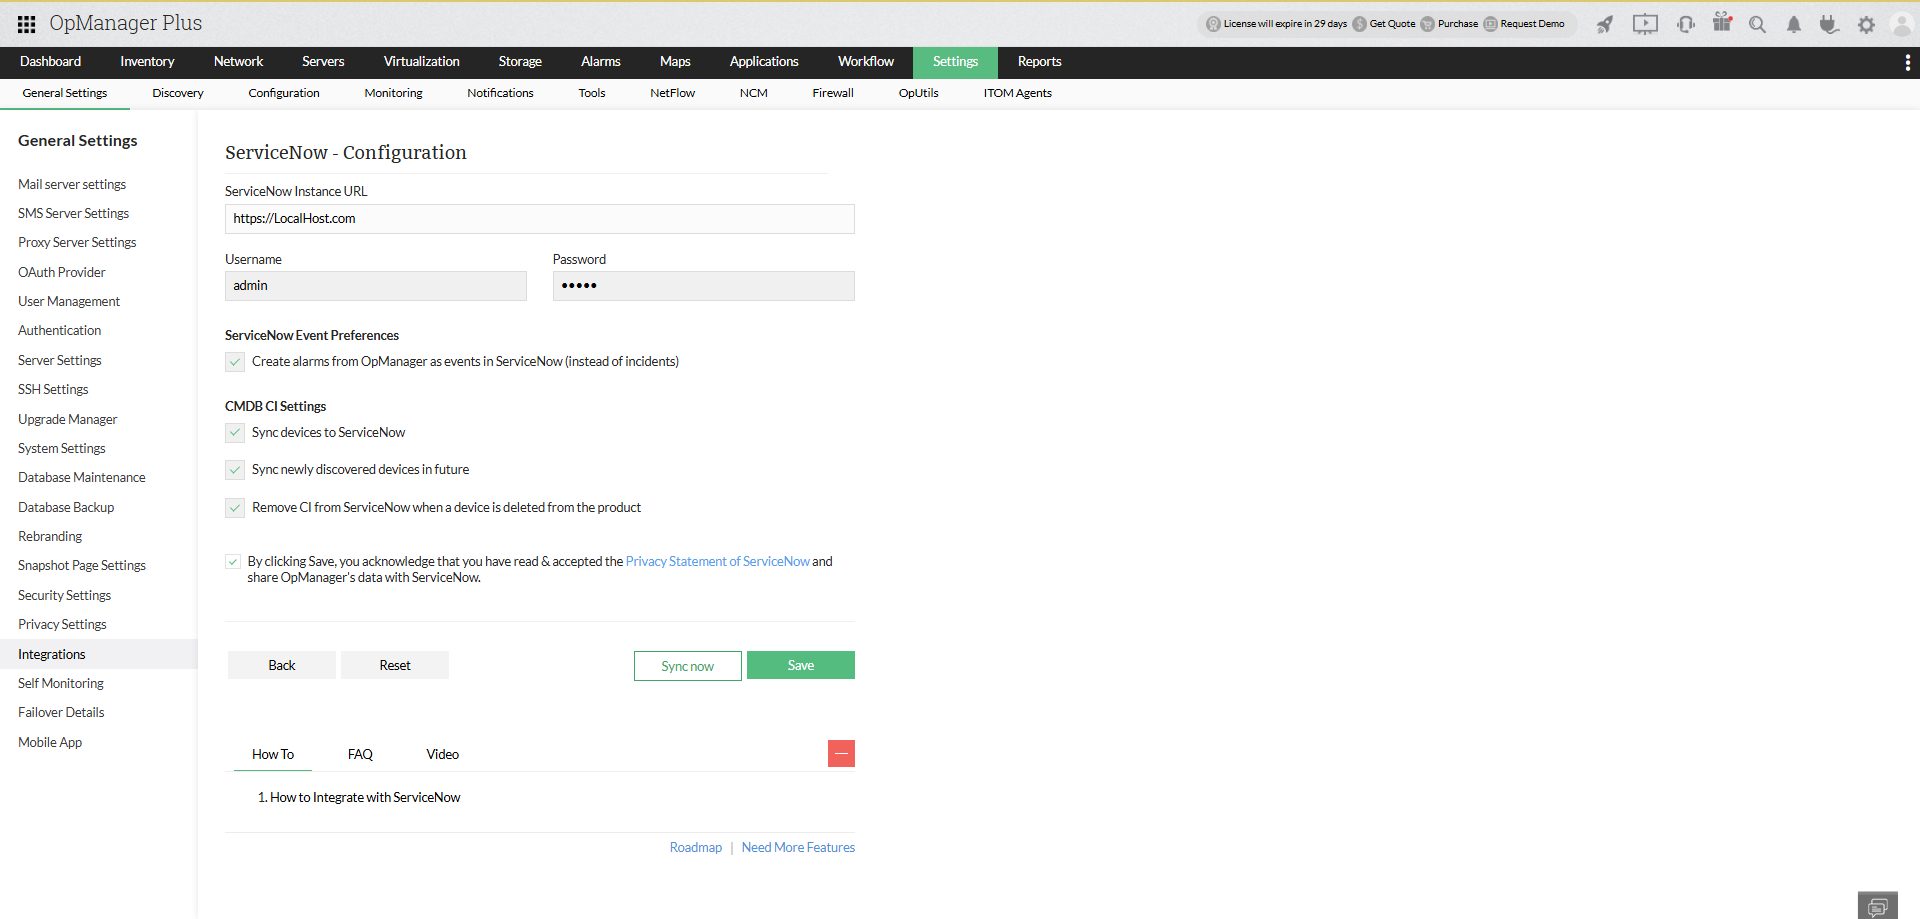Click the Save button
The height and width of the screenshot is (919, 1920).
(x=801, y=666)
